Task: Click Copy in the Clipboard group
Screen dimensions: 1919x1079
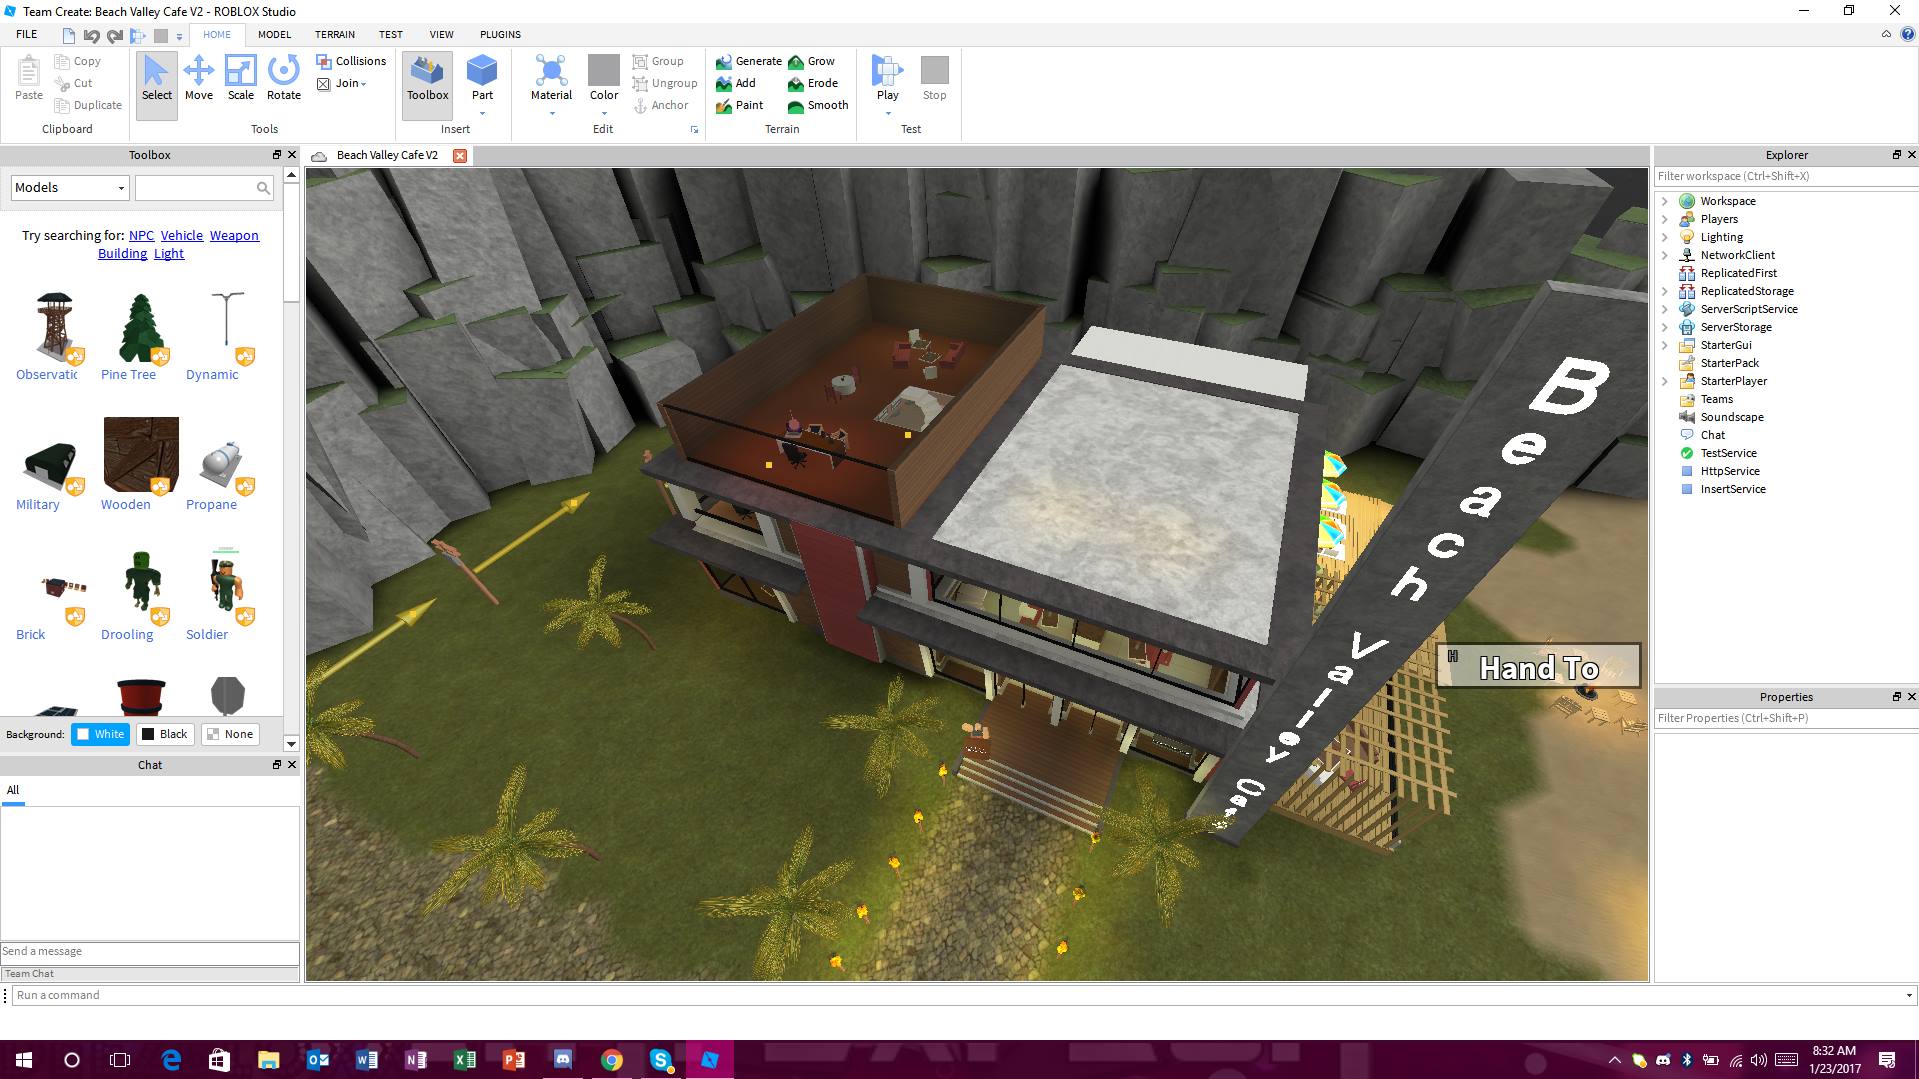Action: [78, 61]
